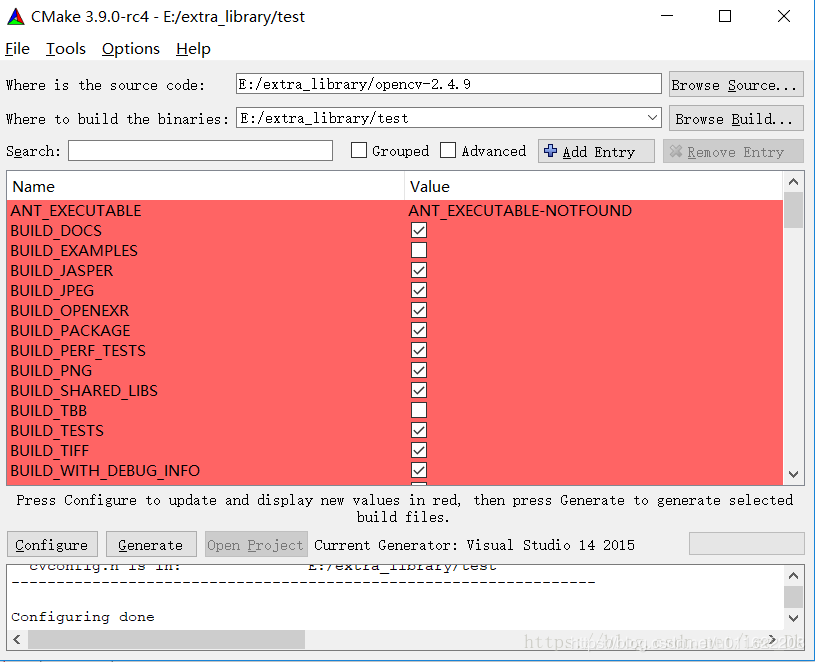Click the Search input field

coord(200,151)
